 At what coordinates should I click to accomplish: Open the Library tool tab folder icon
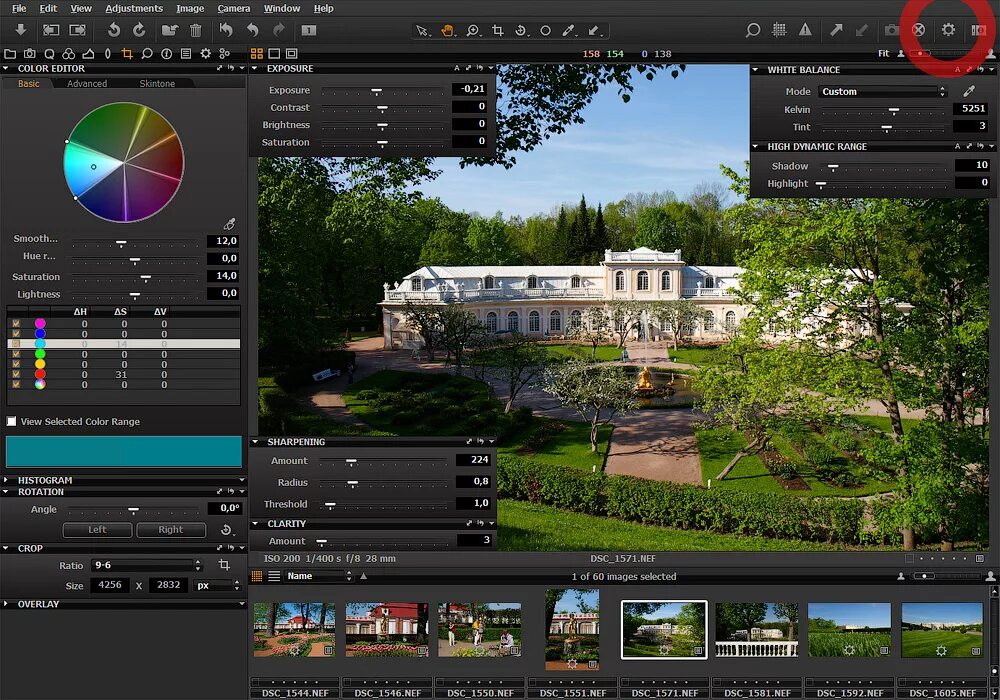coord(10,53)
